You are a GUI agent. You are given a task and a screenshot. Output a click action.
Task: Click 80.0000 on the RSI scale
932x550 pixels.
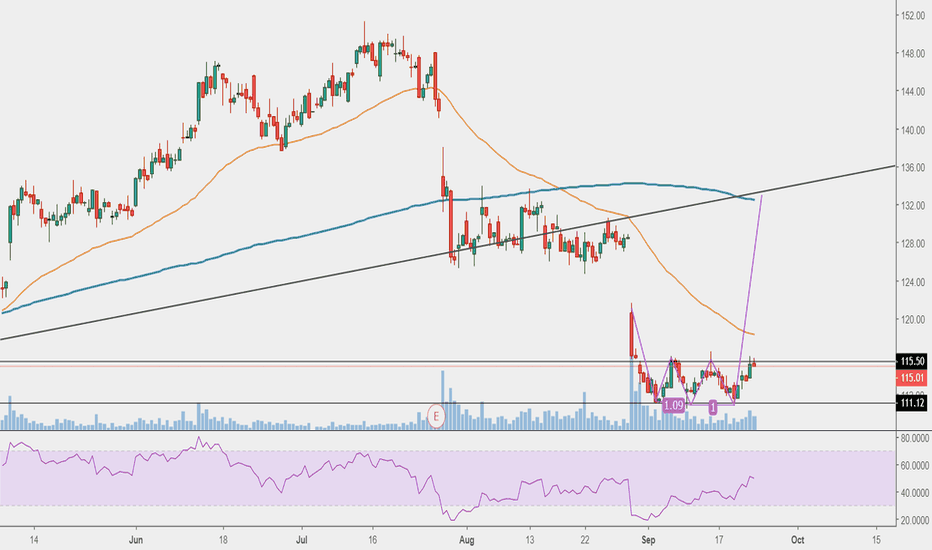914,438
